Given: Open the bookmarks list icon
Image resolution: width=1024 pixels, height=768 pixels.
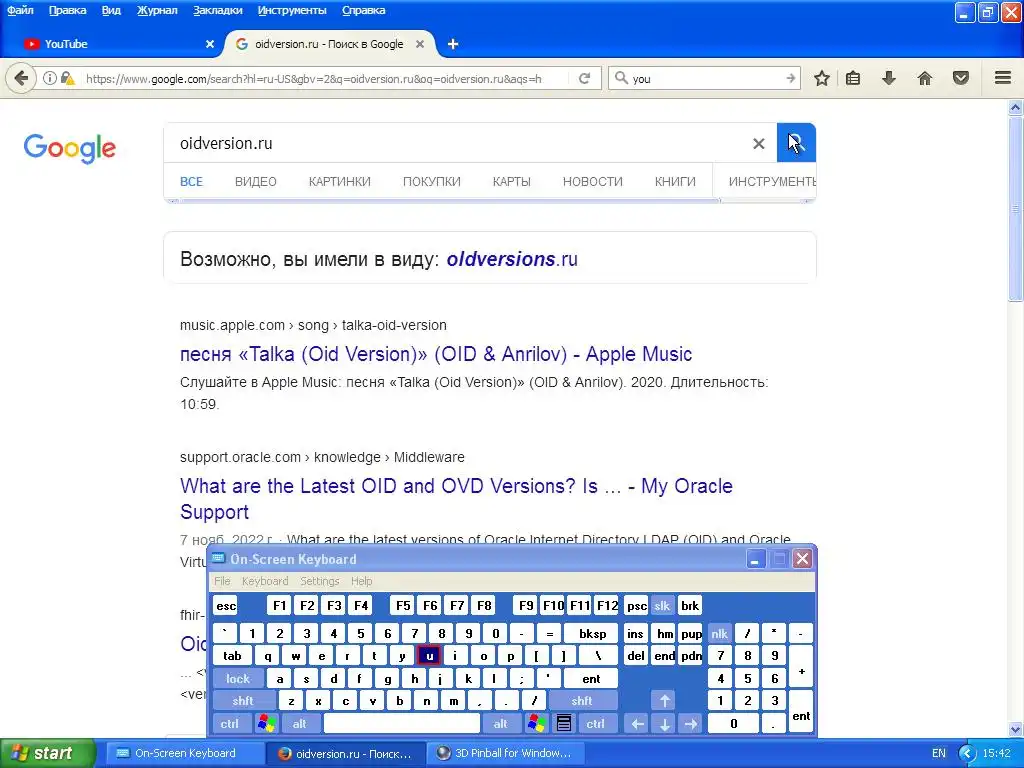Looking at the screenshot, I should point(853,78).
